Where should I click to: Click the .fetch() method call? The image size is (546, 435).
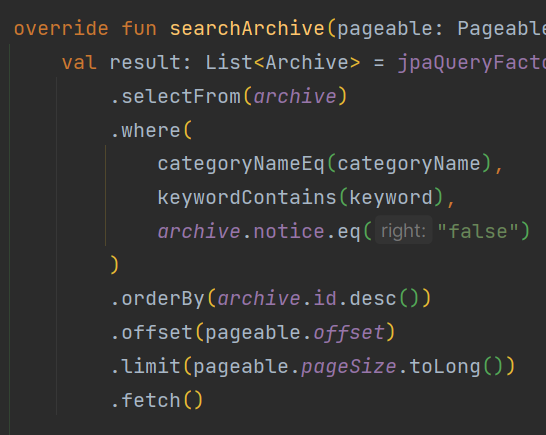(x=157, y=401)
